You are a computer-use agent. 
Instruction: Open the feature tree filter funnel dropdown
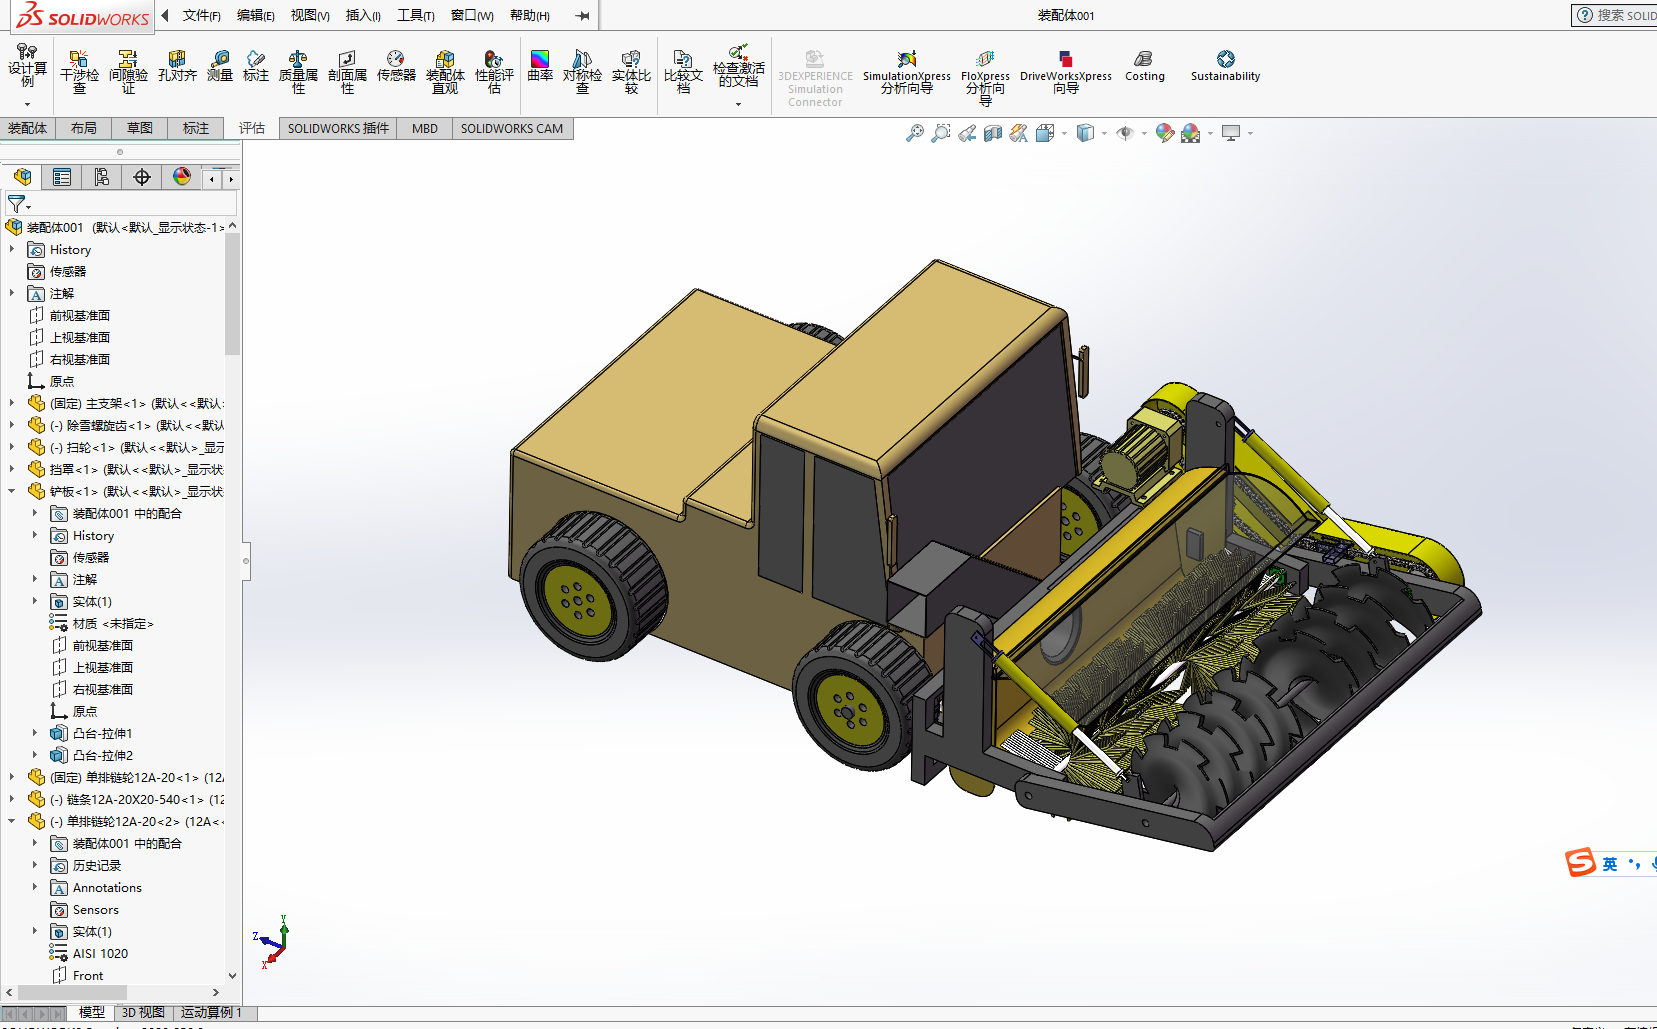19,203
